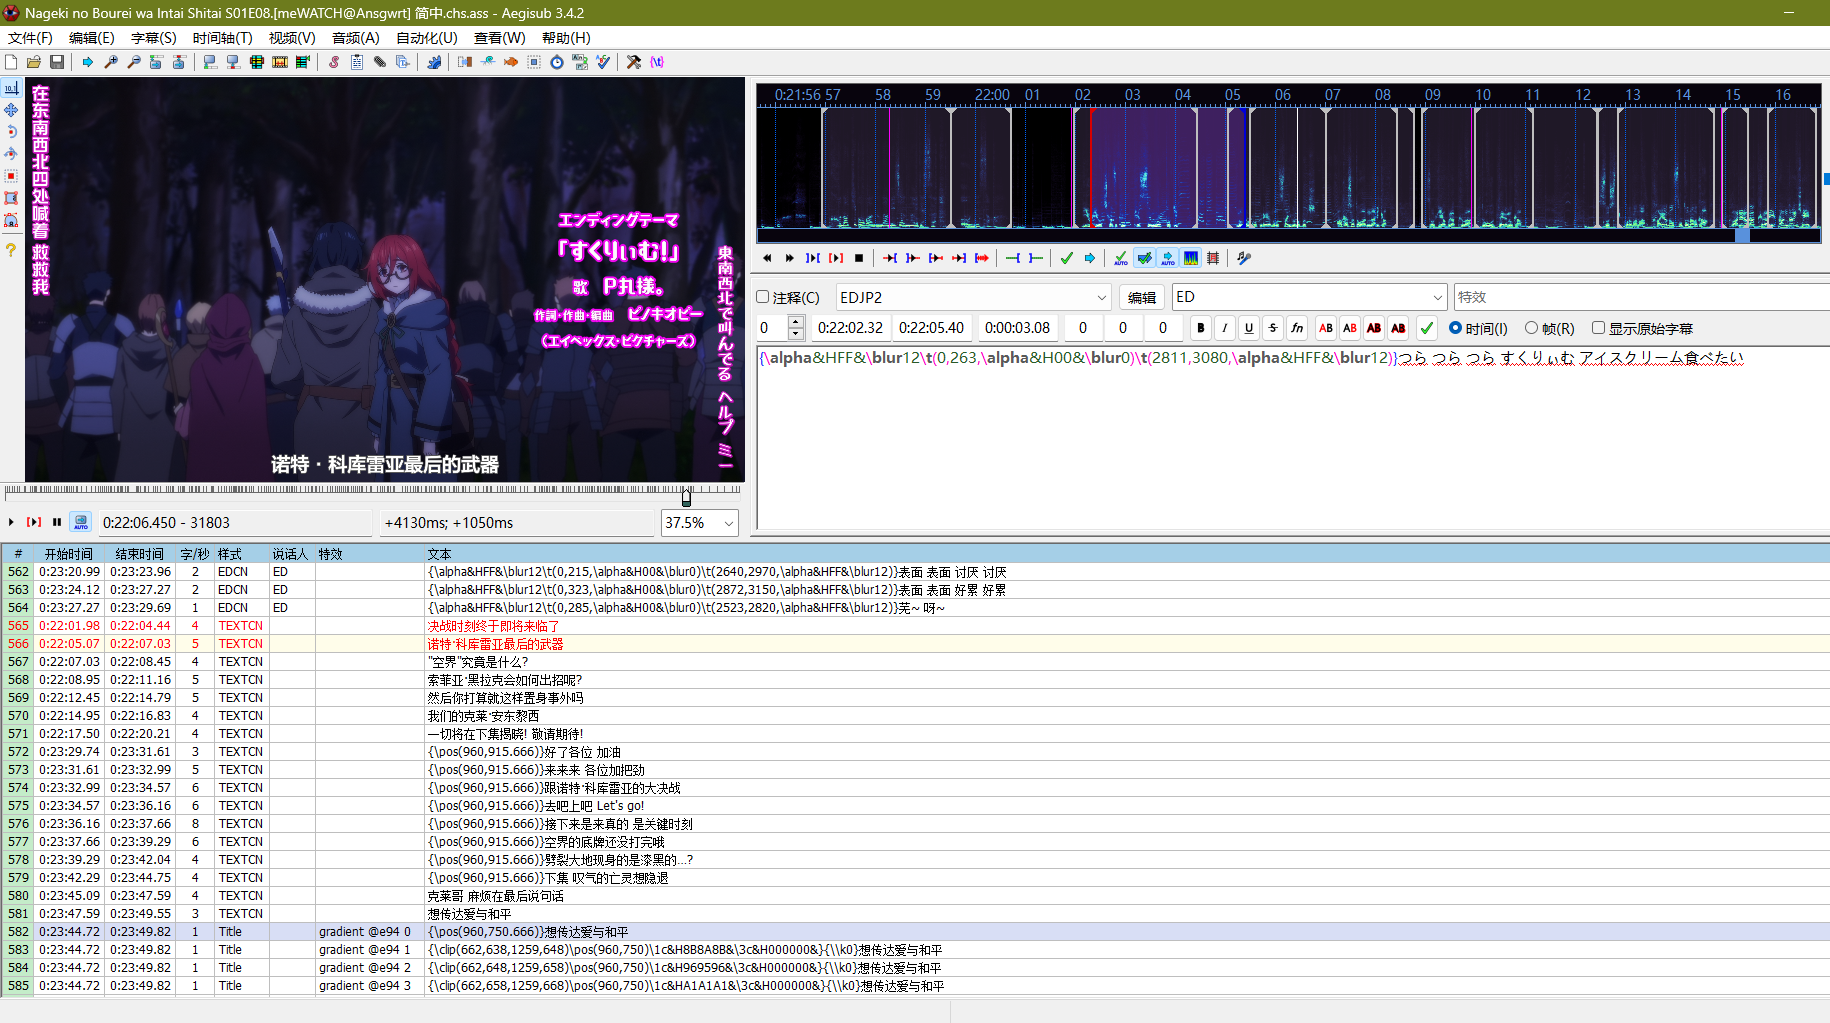Increase the layer number with the up stepper

point(796,322)
